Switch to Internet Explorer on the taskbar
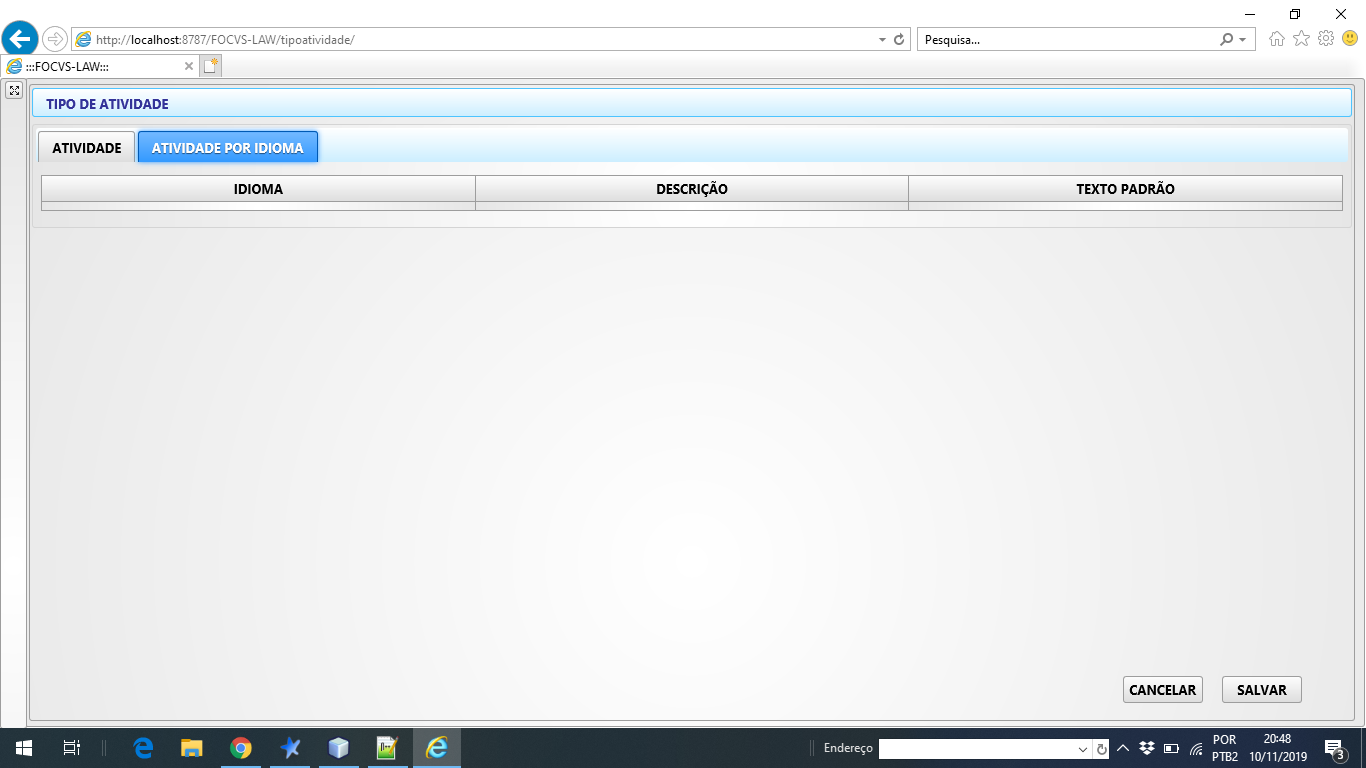1366x768 pixels. click(x=437, y=748)
